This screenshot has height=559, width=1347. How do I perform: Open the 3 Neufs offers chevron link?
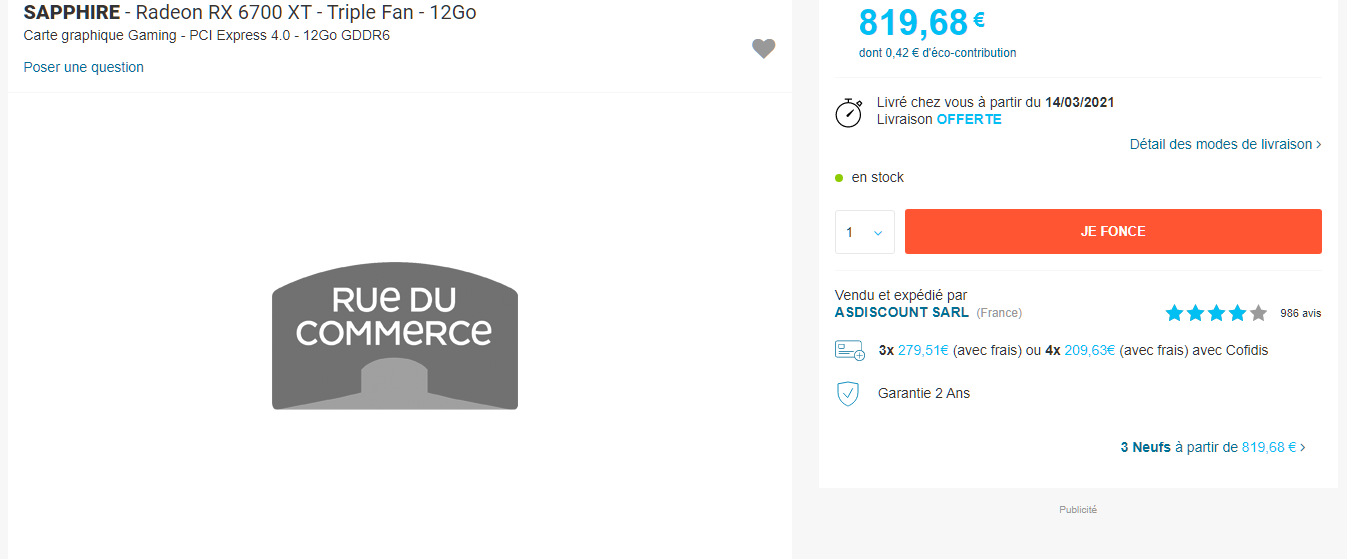tap(1212, 447)
